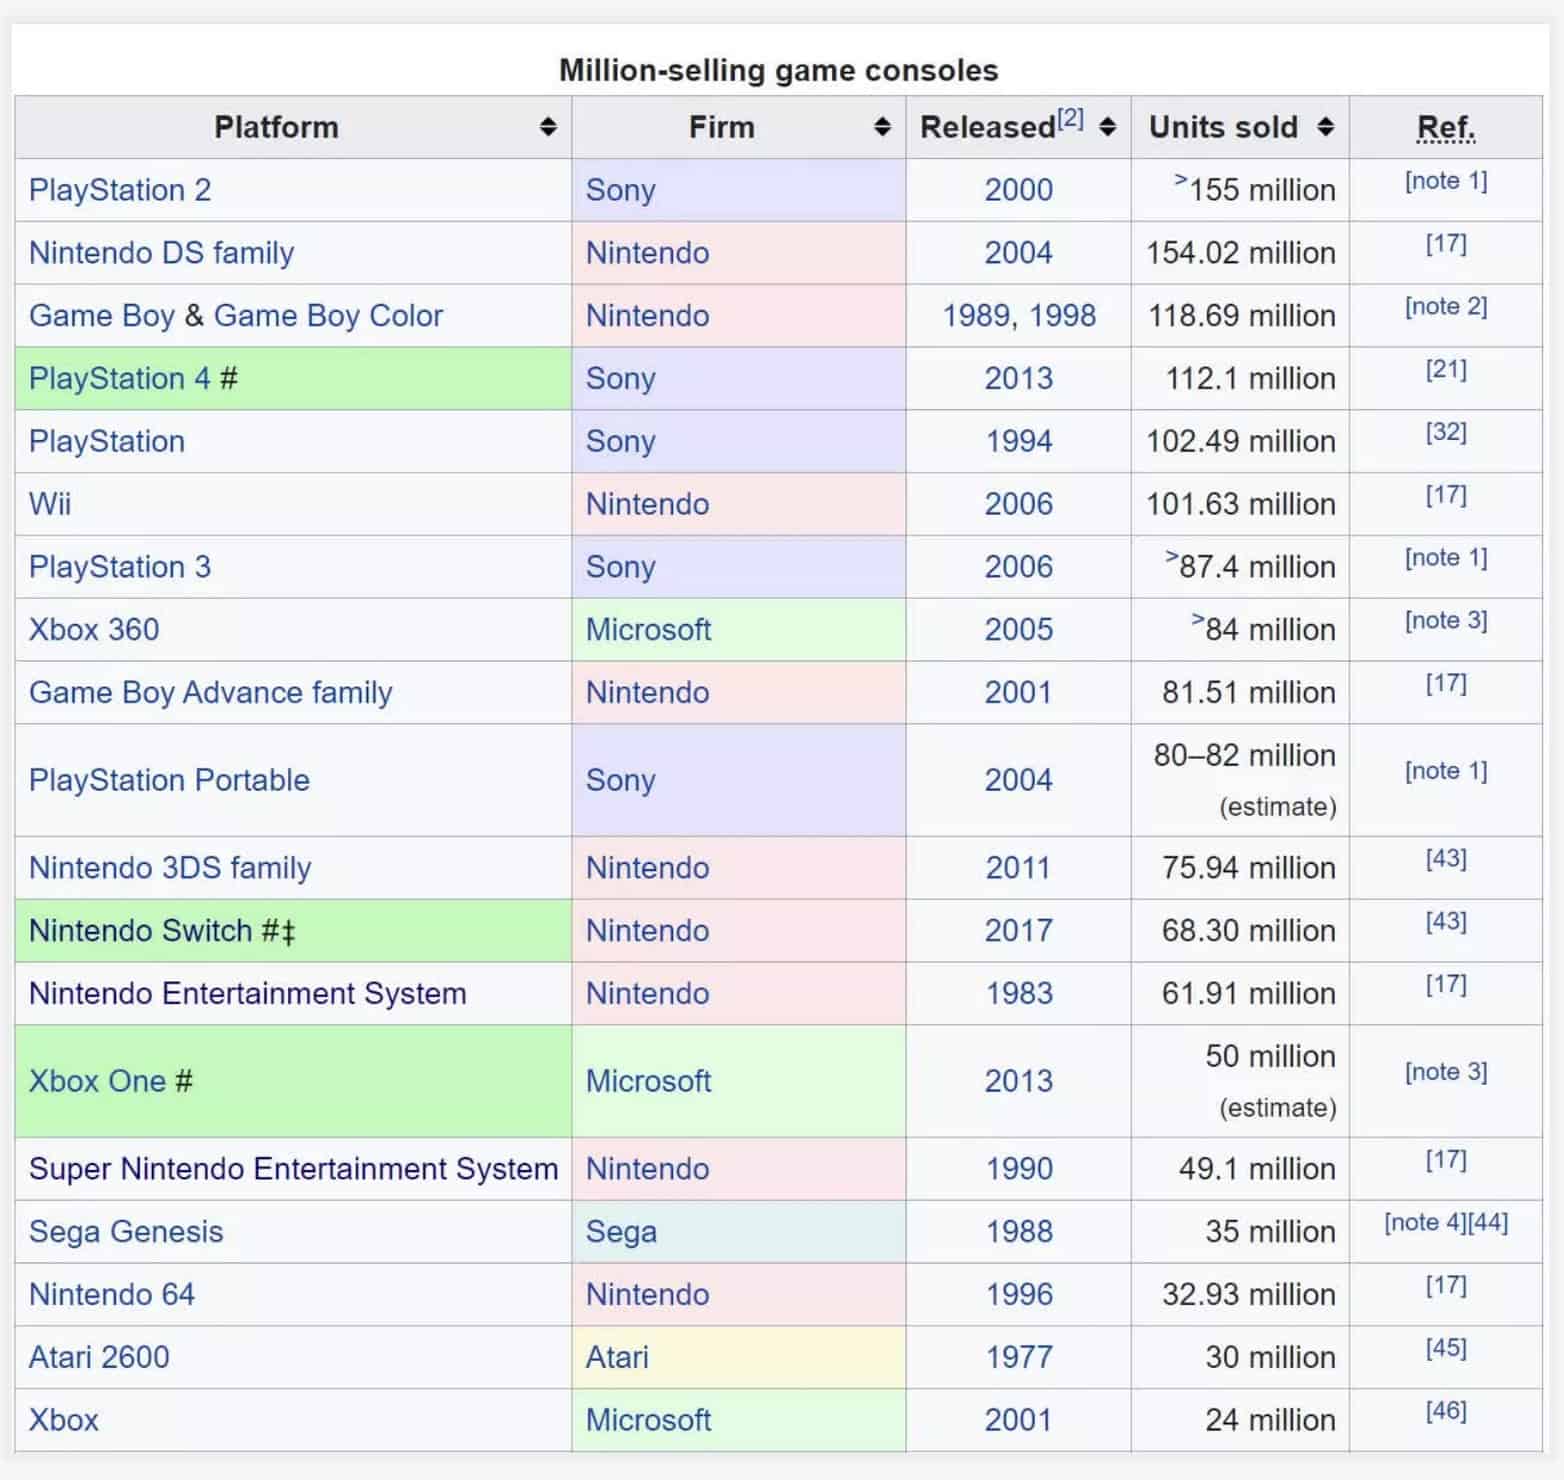
Task: Open the original PlayStation platform link
Action: [x=107, y=442]
